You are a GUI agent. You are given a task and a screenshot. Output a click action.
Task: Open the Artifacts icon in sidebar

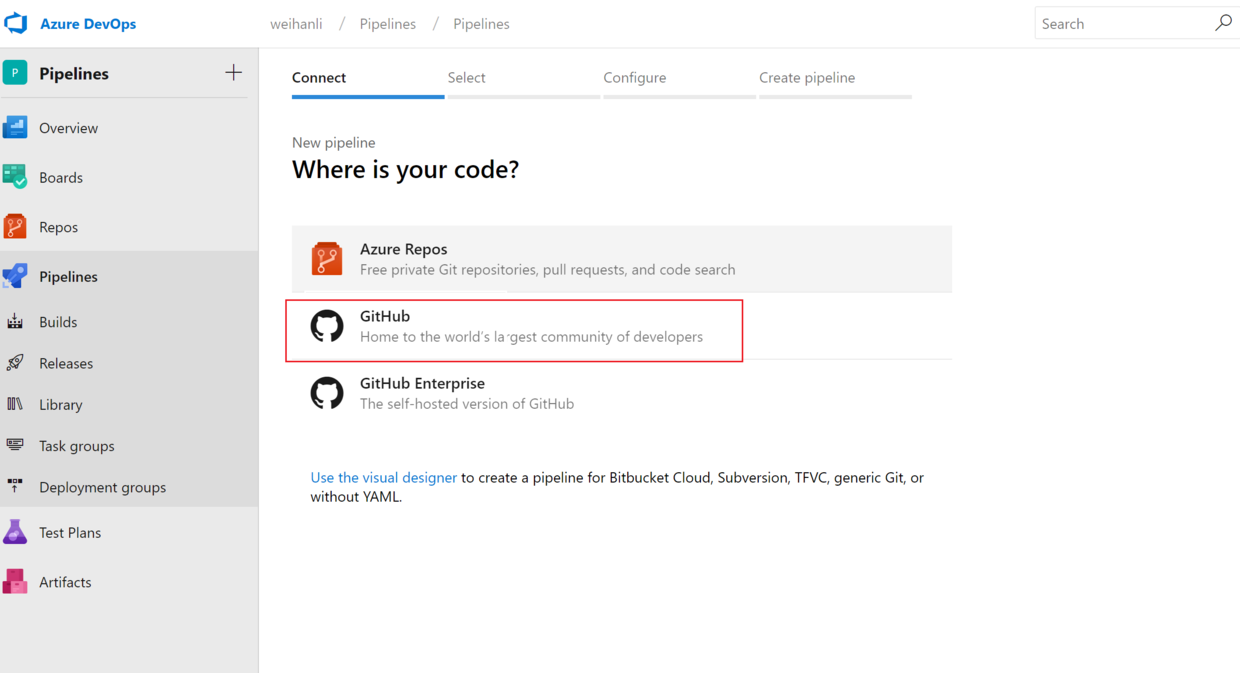tap(15, 581)
